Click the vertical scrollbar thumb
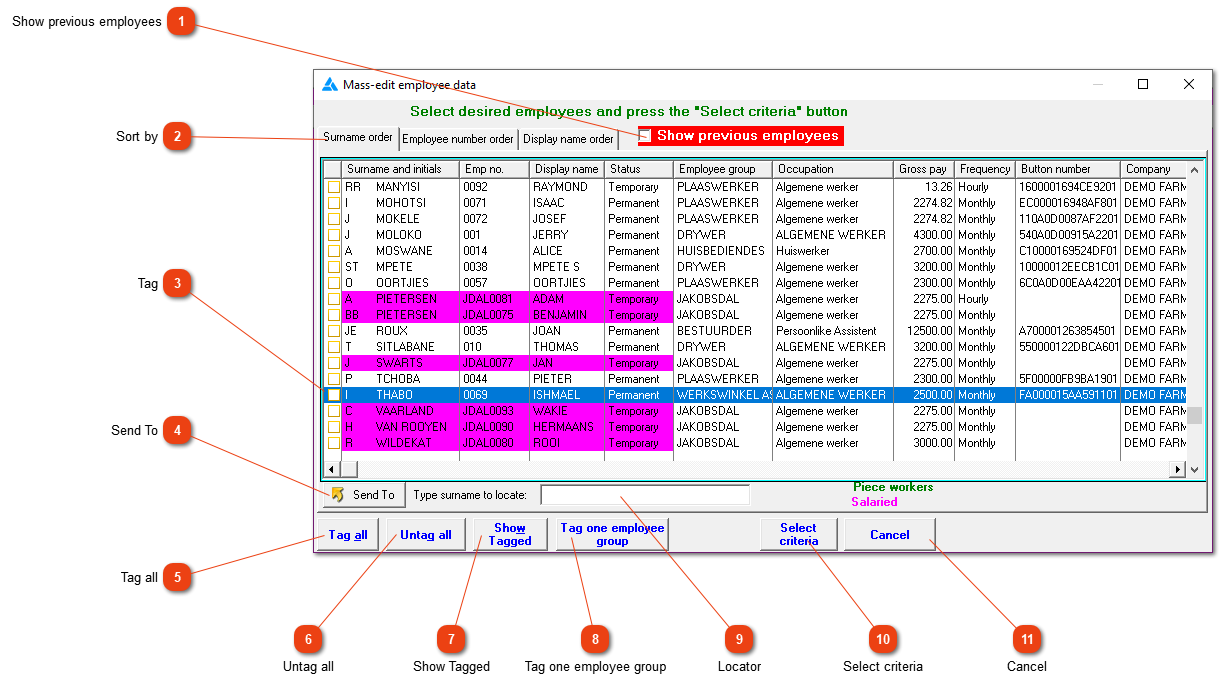This screenshot has height=690, width=1221. (1194, 416)
